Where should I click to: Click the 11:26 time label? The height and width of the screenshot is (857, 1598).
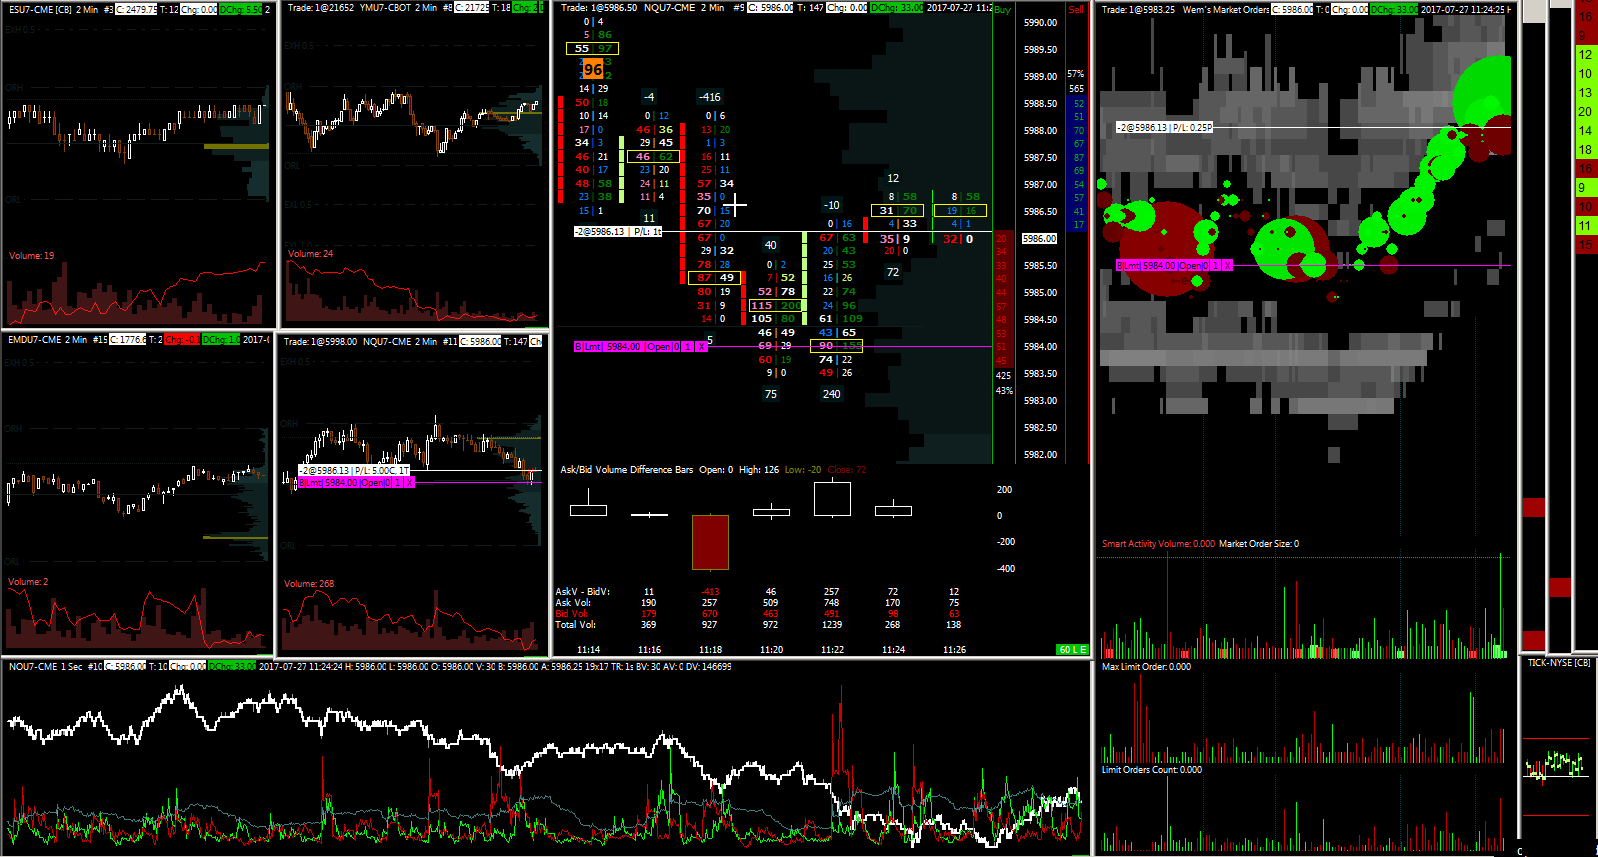[954, 650]
